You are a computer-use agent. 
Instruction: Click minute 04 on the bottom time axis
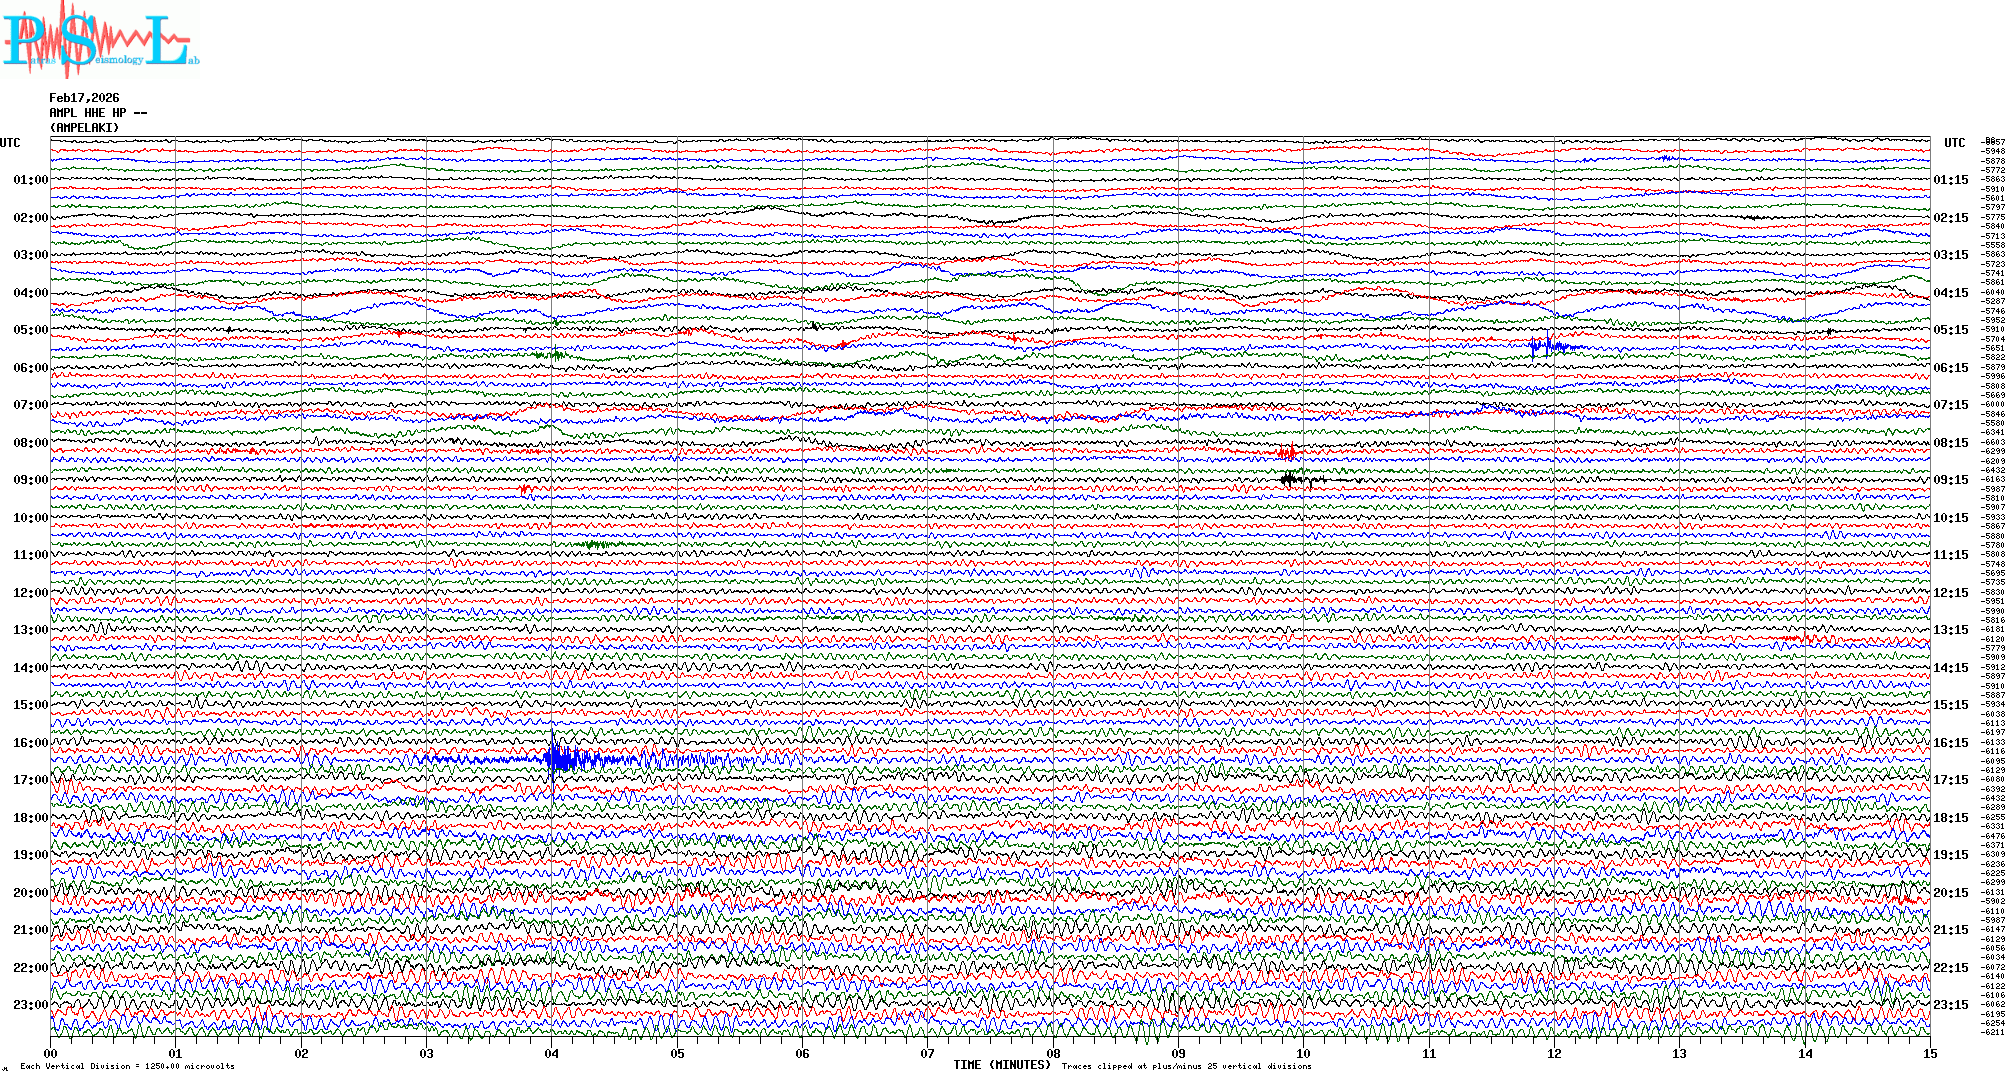click(x=552, y=1054)
